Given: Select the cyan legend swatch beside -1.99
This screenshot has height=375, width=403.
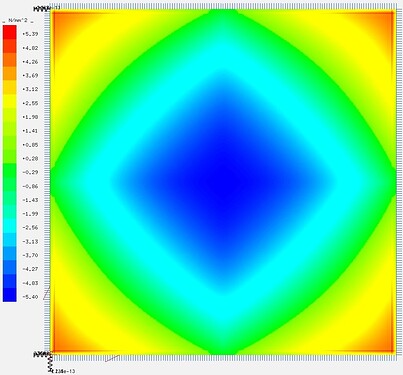Looking at the screenshot, I should pyautogui.click(x=10, y=212).
